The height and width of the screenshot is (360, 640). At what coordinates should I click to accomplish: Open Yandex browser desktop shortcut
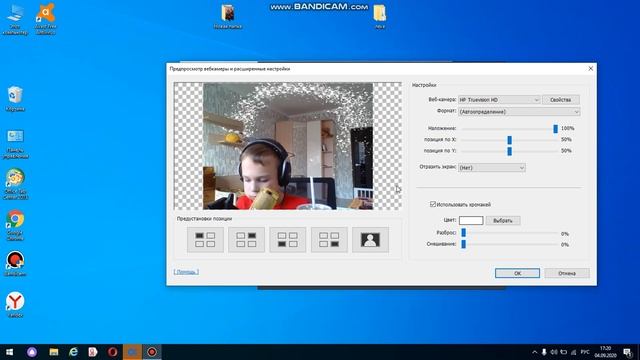click(15, 304)
